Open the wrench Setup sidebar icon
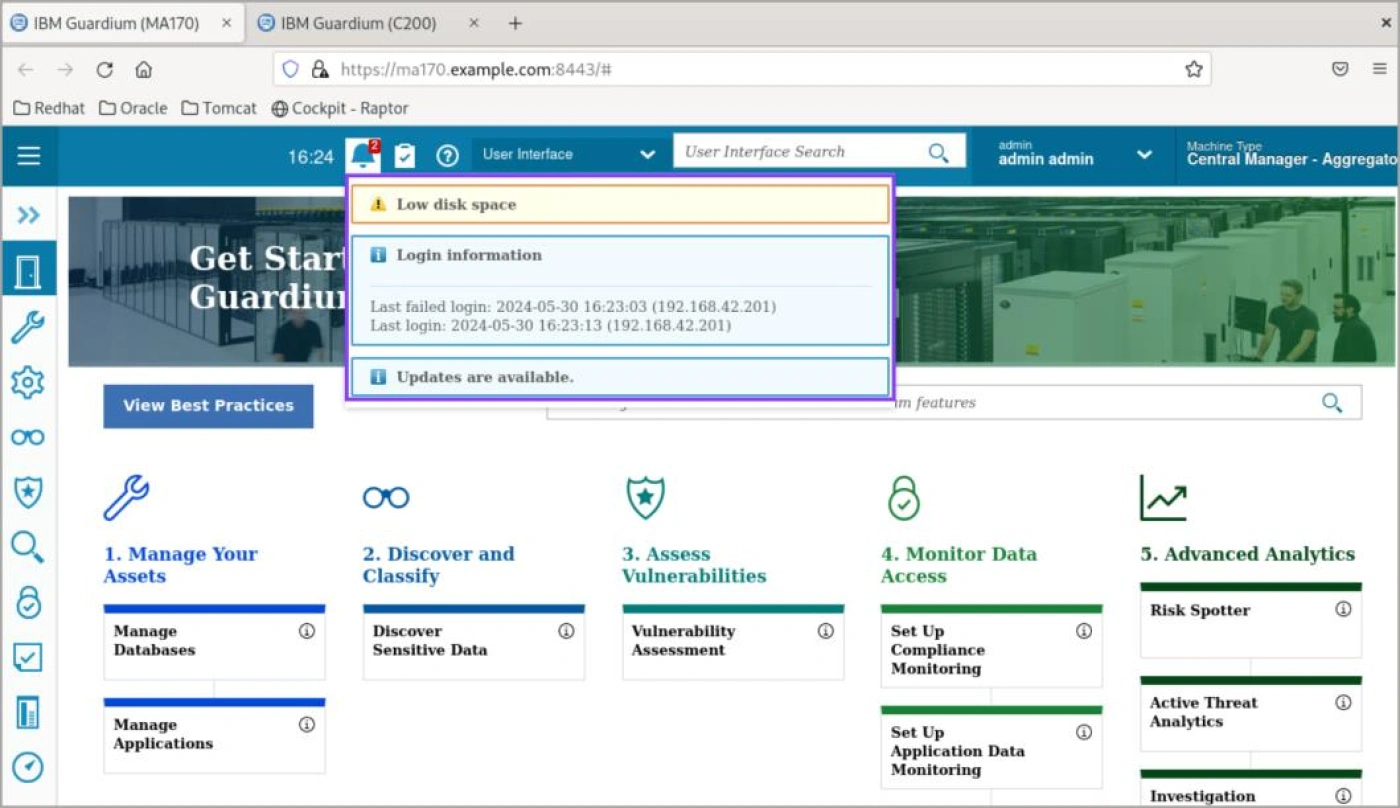Screen dimensions: 1400x808 tap(28, 326)
